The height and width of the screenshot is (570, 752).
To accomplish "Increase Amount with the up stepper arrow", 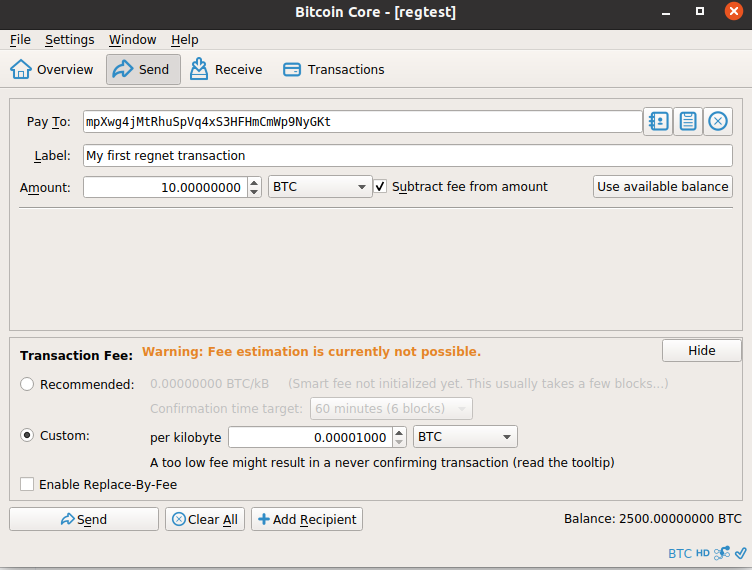I will pyautogui.click(x=254, y=182).
